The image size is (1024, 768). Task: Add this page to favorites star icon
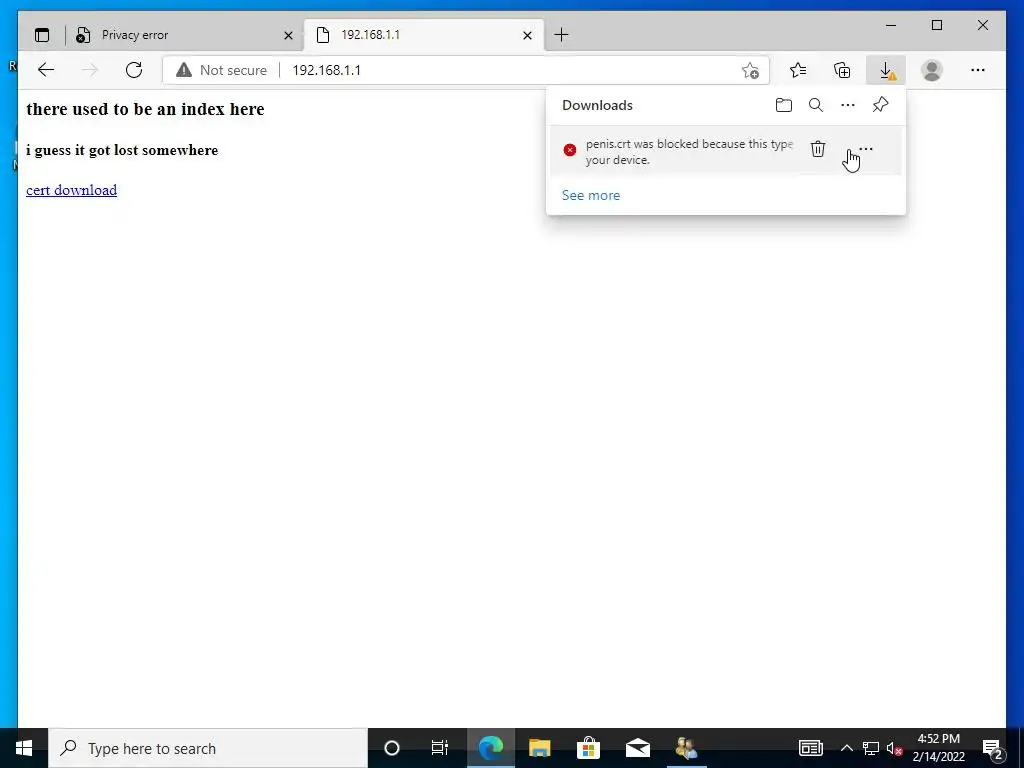(750, 70)
